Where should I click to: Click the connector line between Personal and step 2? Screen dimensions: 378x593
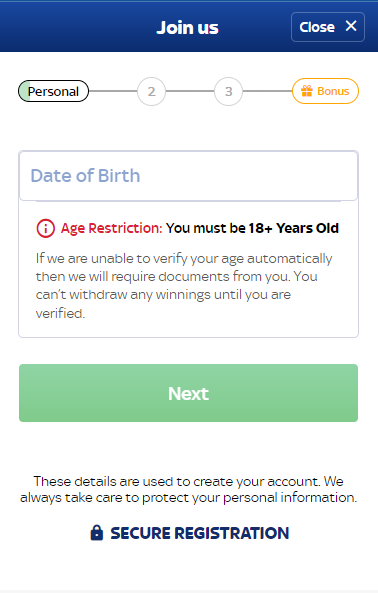[x=113, y=91]
